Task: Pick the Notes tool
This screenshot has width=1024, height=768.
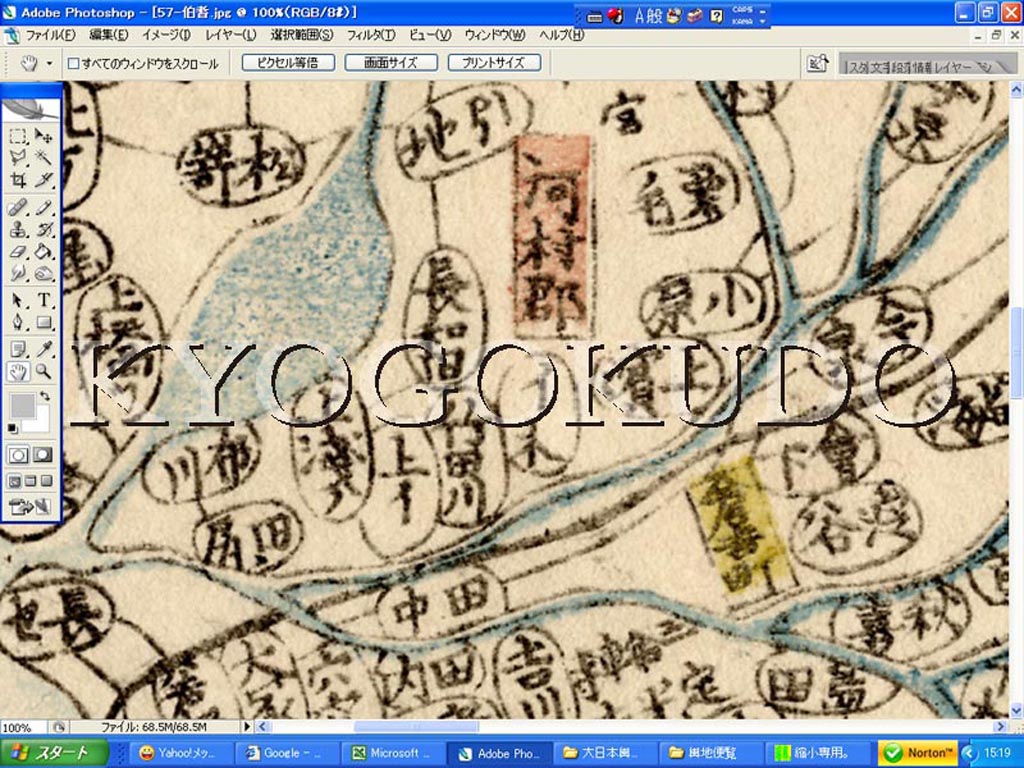Action: point(18,349)
